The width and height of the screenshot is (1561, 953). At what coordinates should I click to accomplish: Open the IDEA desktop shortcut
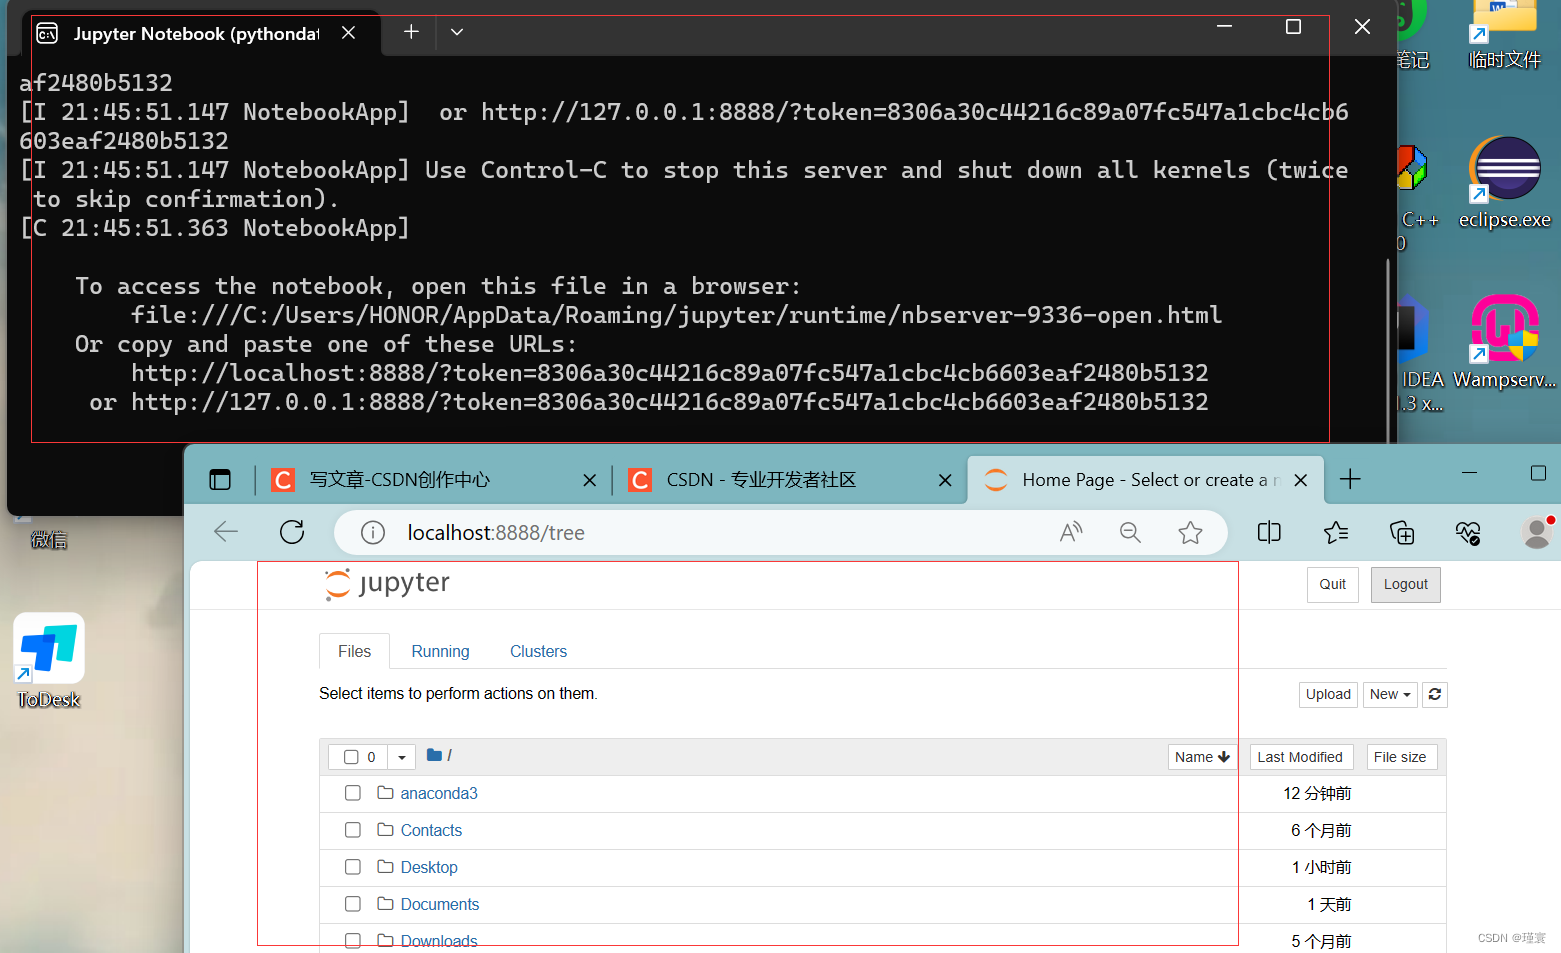click(1413, 330)
